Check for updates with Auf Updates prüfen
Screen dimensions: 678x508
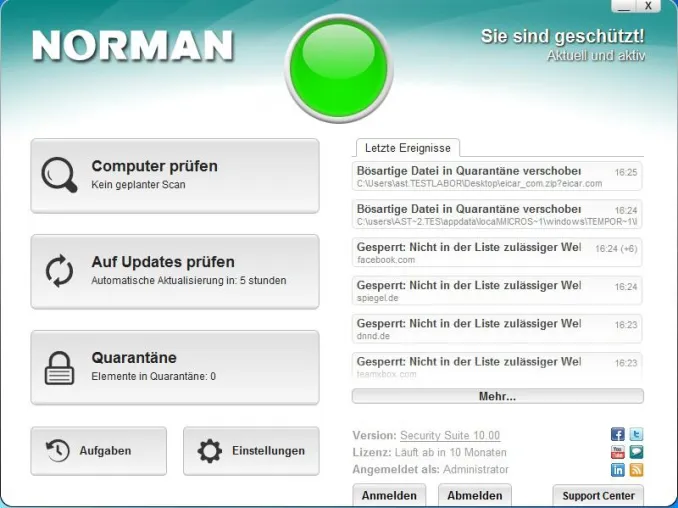175,272
